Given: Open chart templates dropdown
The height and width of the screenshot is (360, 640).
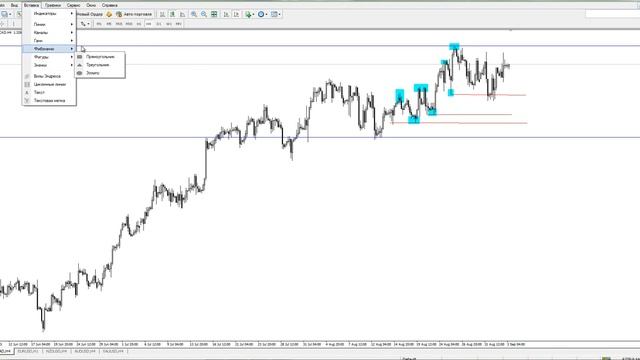Looking at the screenshot, I should pos(276,14).
